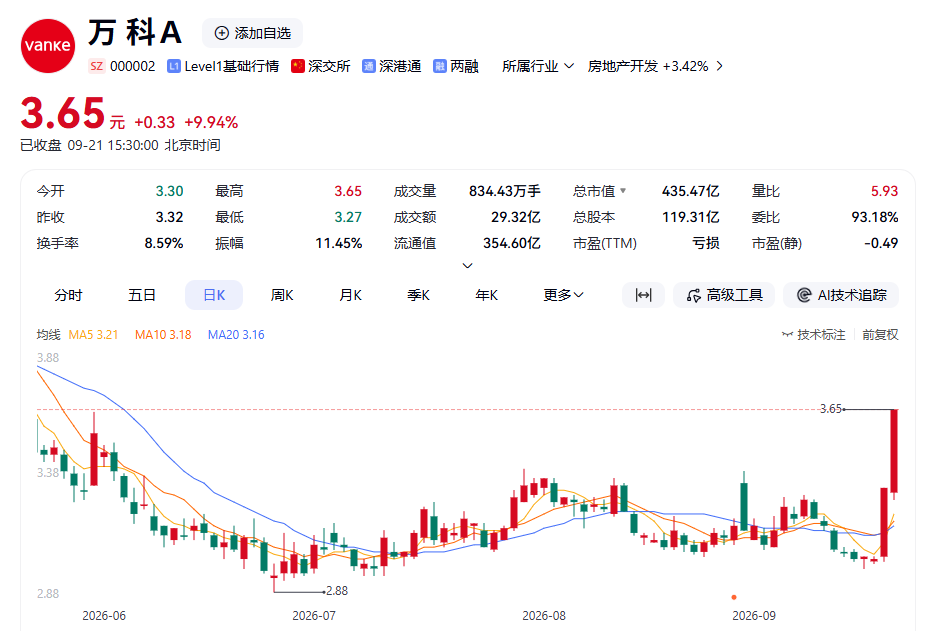
Task: Switch to the 月K tab
Action: [350, 295]
